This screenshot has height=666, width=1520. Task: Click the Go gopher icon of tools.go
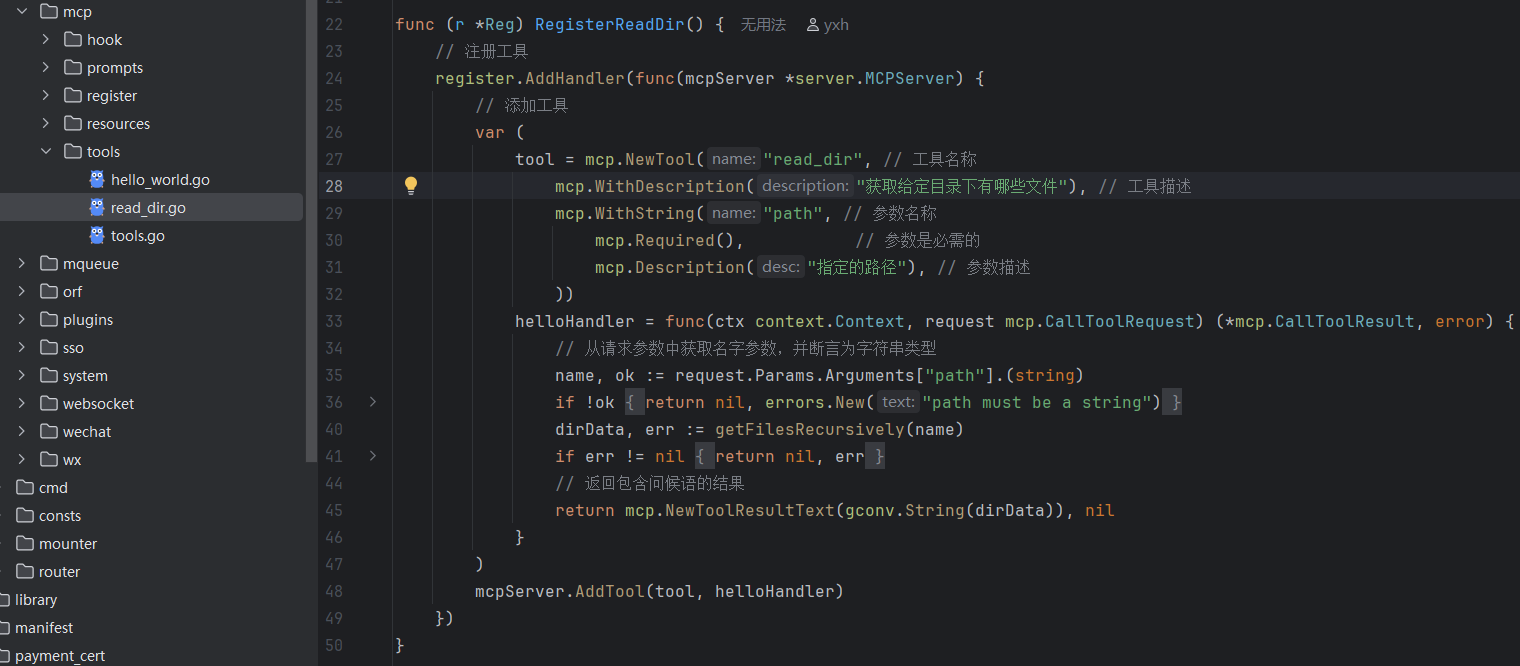tap(97, 236)
